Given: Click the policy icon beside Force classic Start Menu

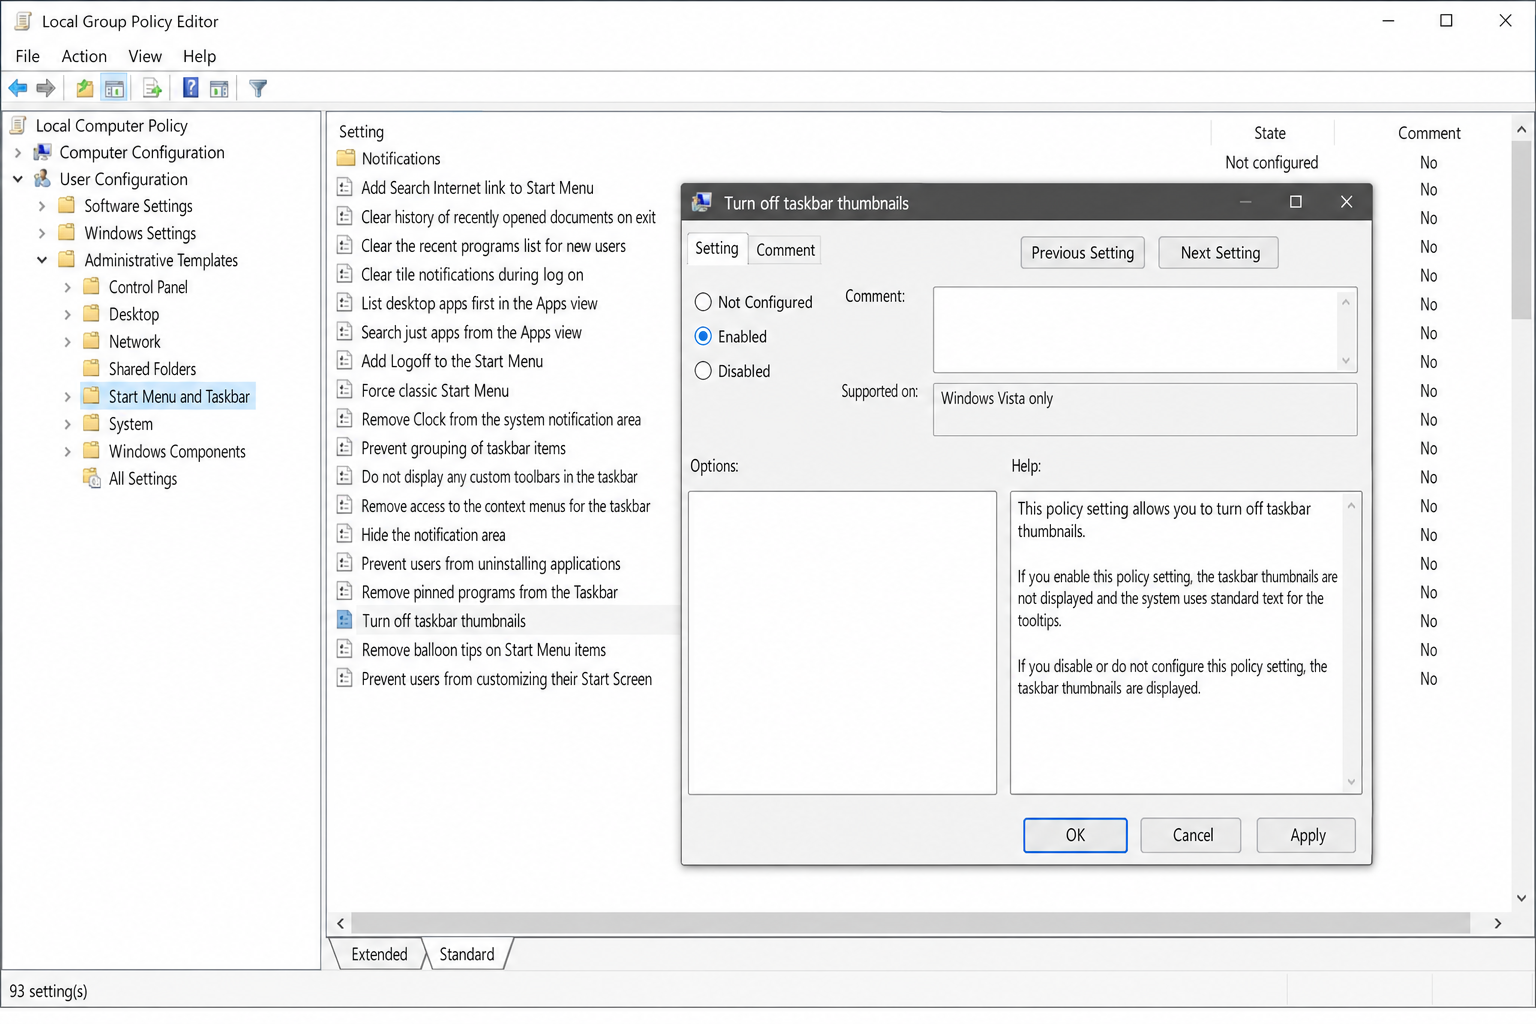Looking at the screenshot, I should [345, 390].
